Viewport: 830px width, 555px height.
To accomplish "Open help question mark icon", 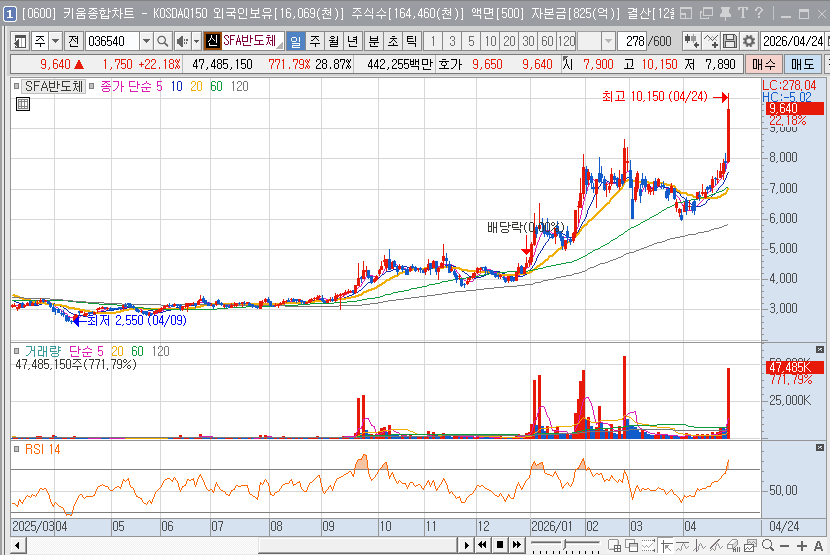I will point(759,13).
